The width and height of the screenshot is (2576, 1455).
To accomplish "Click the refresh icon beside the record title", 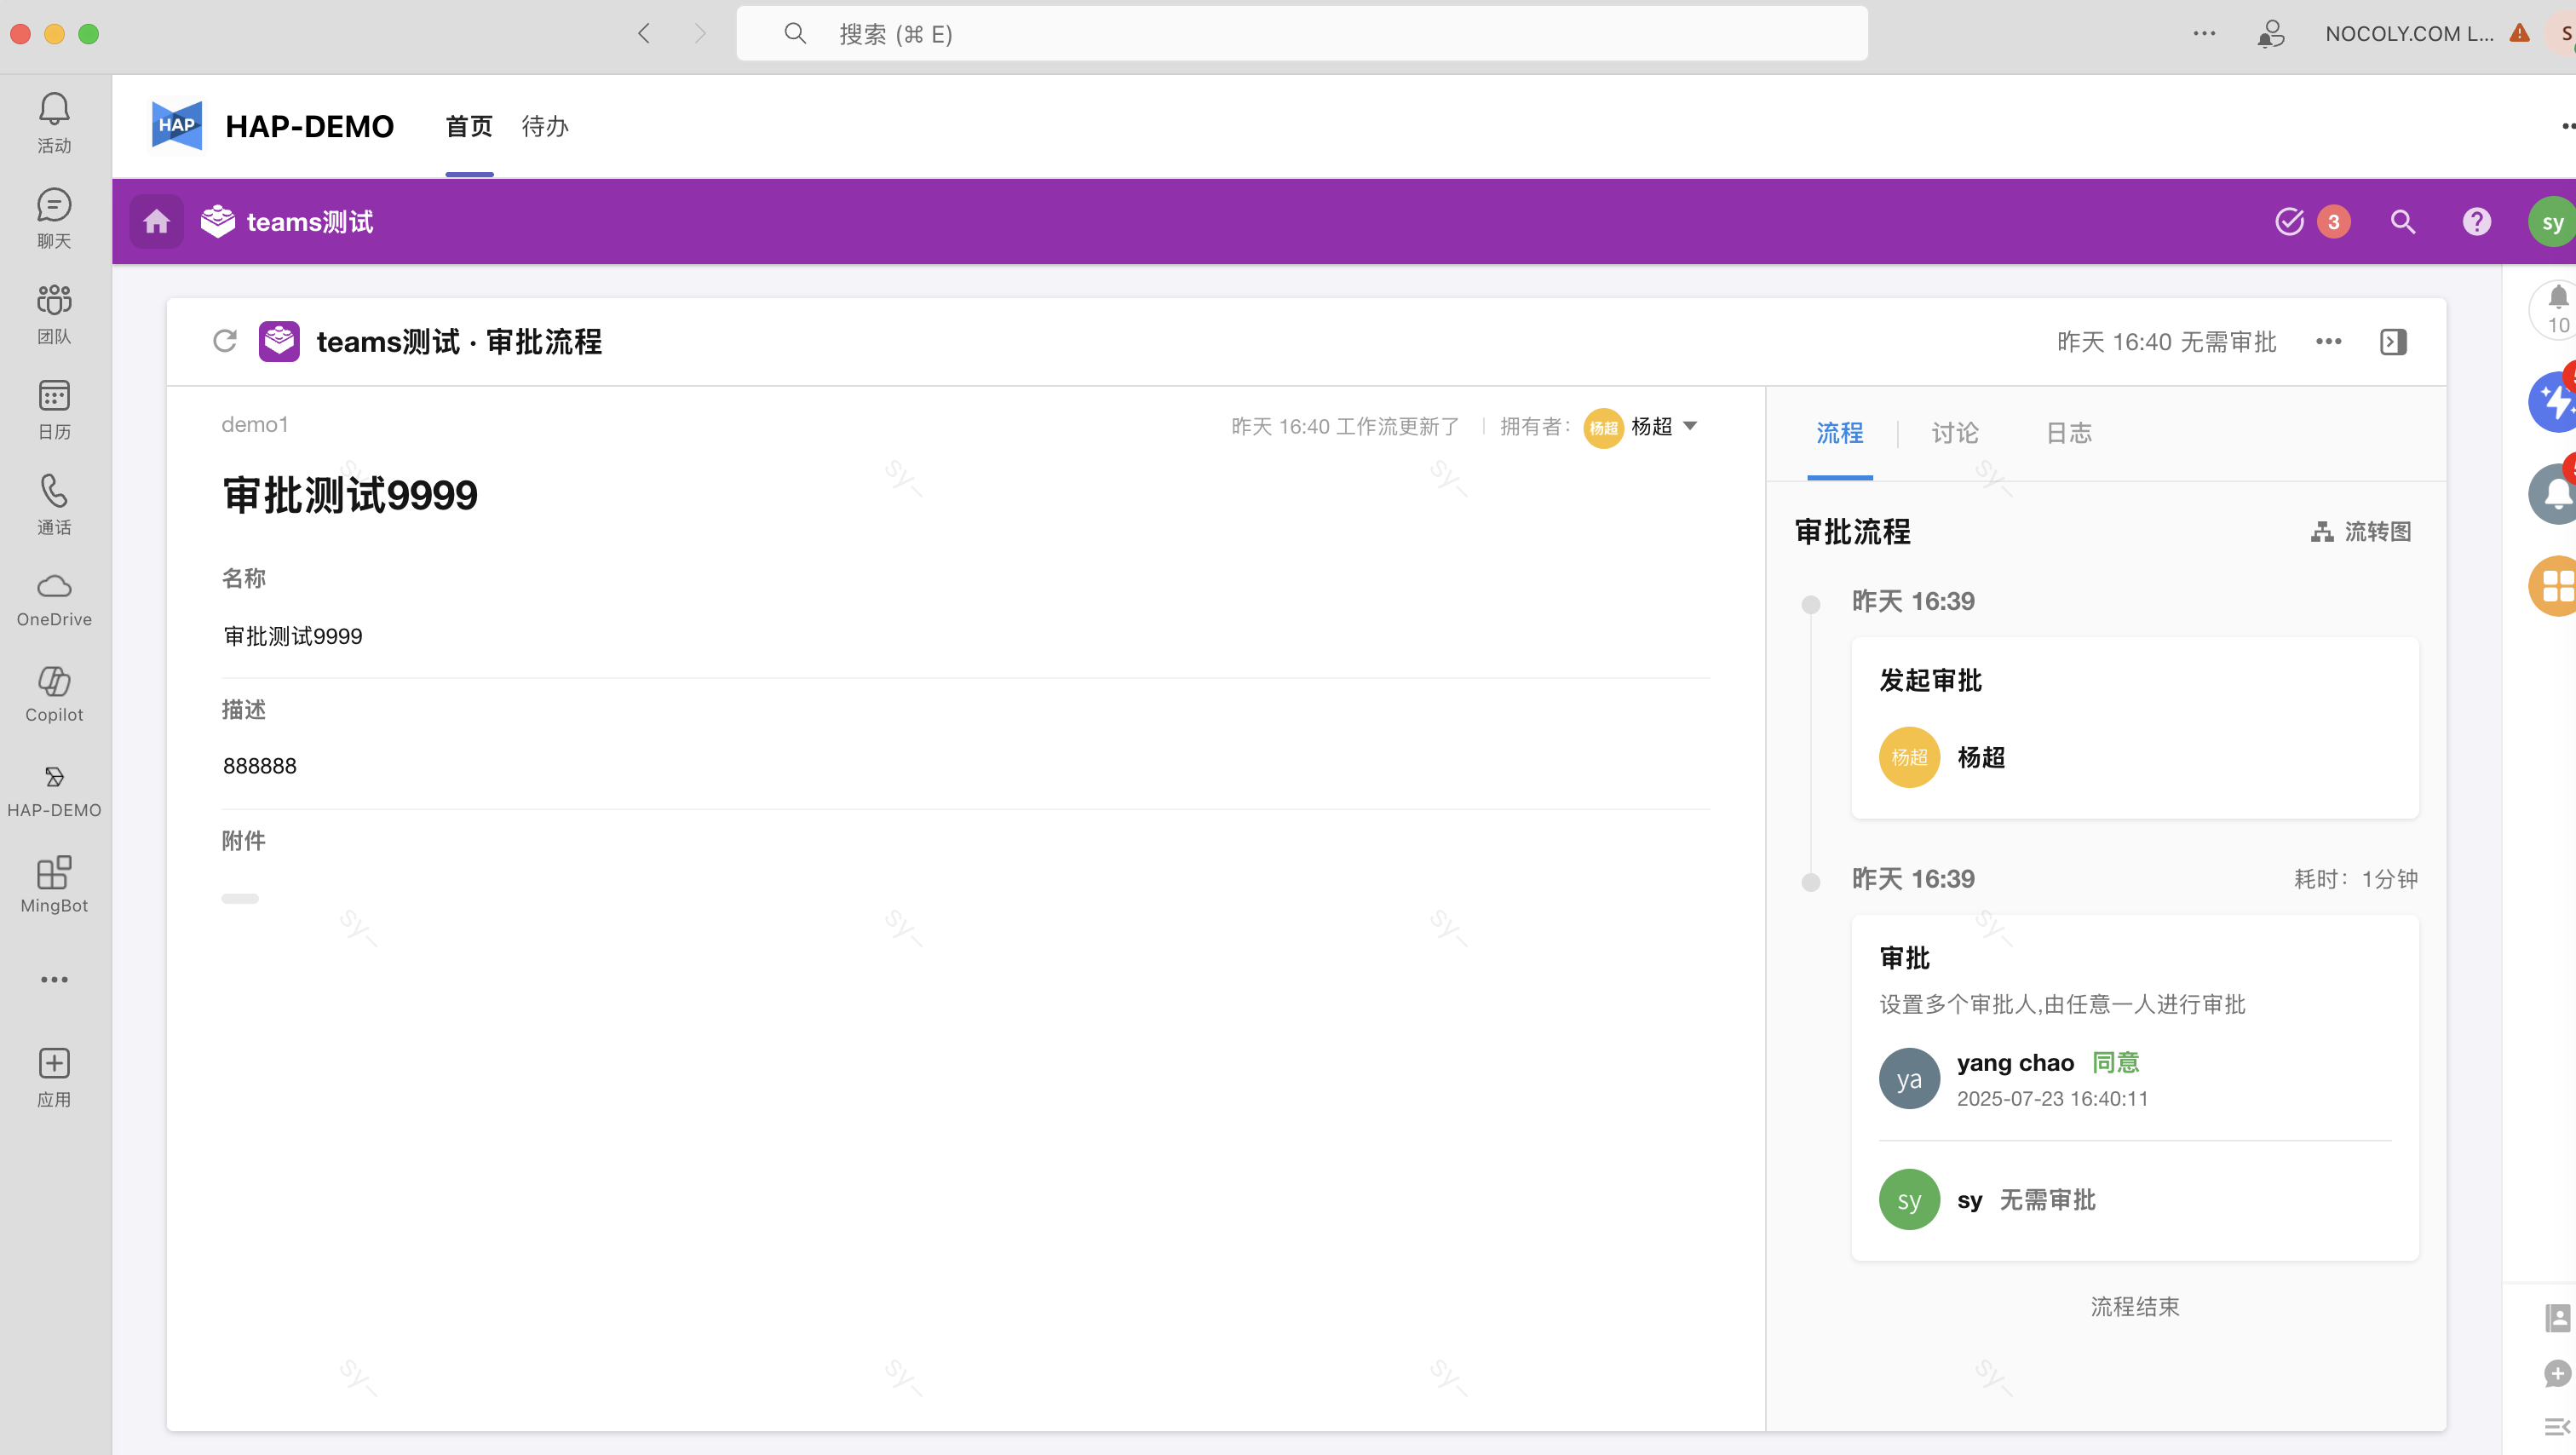I will 225,341.
